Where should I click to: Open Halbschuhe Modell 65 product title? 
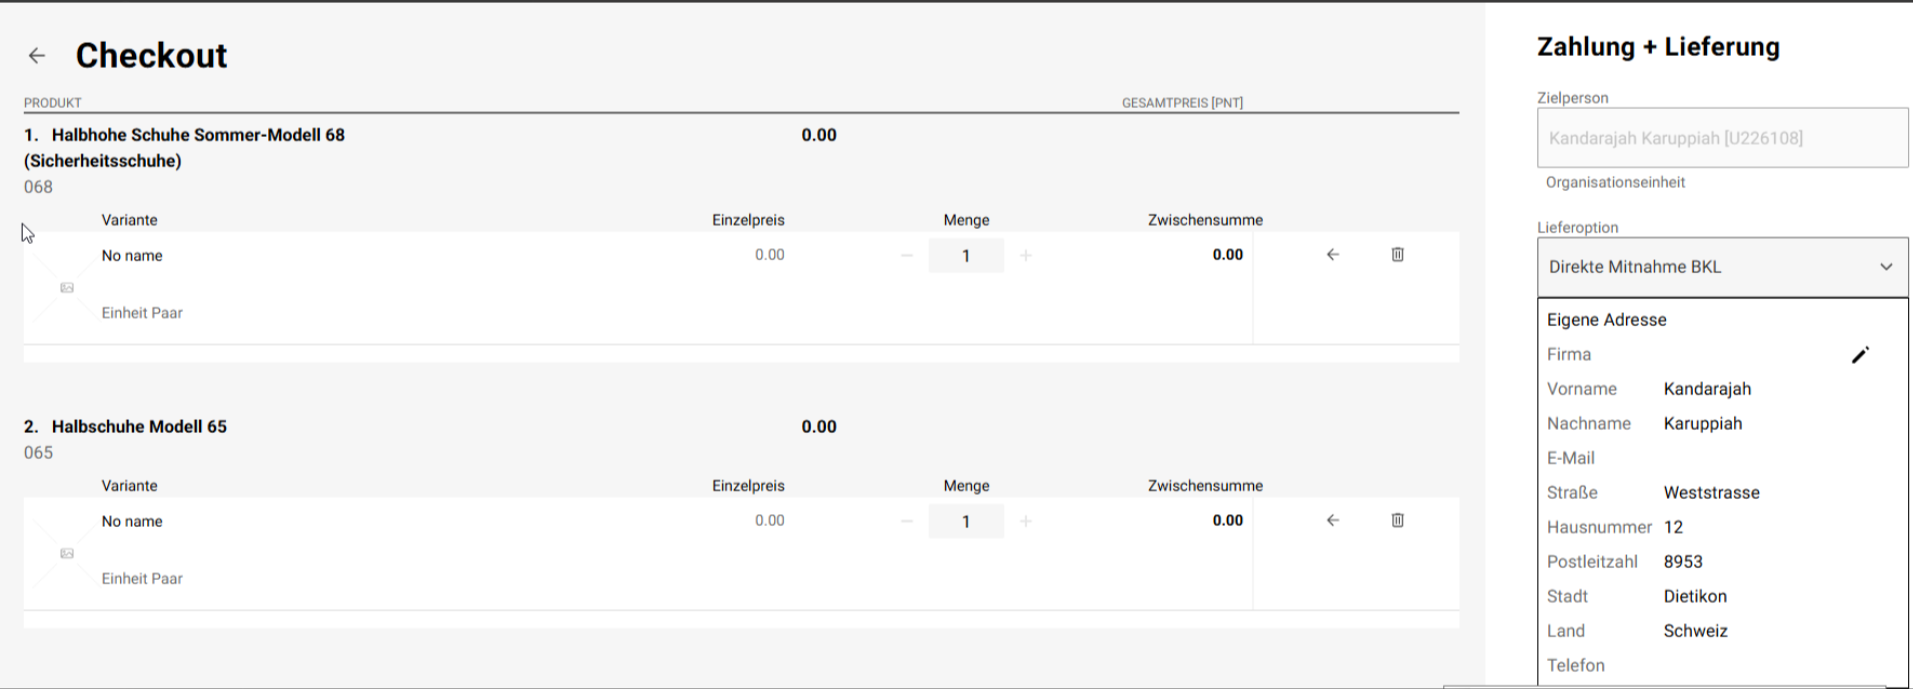pyautogui.click(x=139, y=427)
